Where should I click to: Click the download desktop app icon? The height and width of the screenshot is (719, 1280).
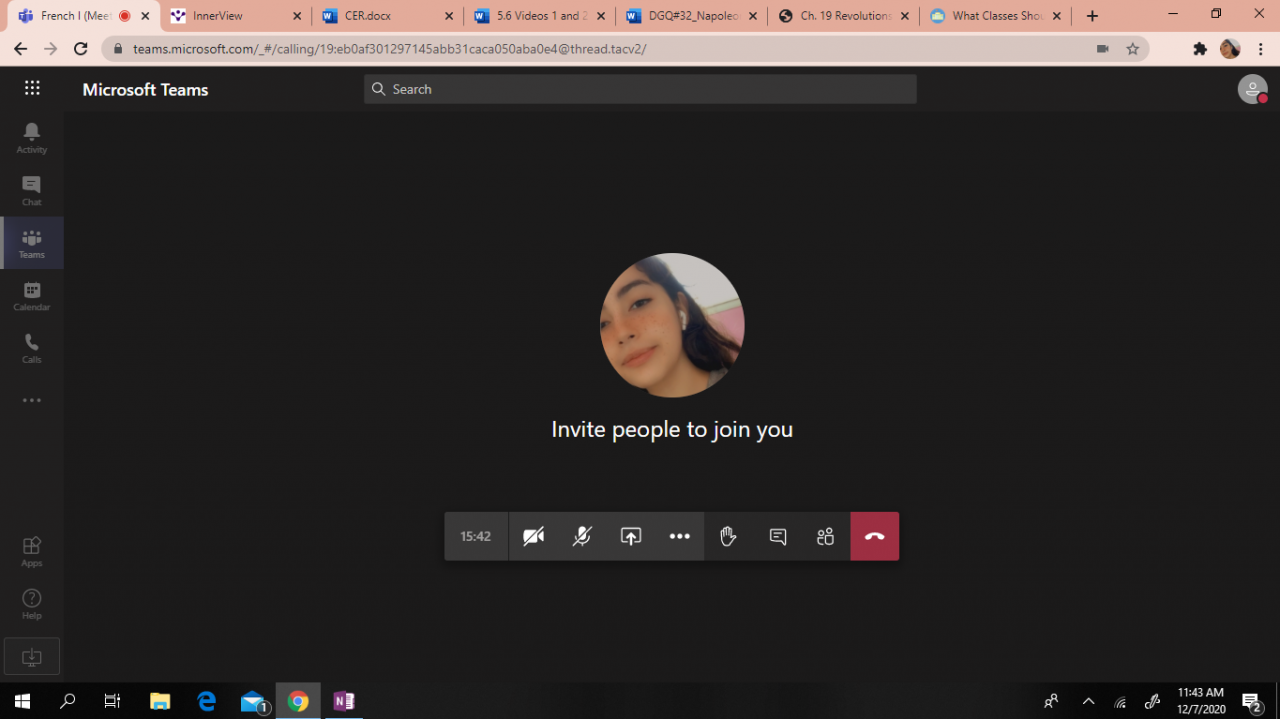[32, 657]
